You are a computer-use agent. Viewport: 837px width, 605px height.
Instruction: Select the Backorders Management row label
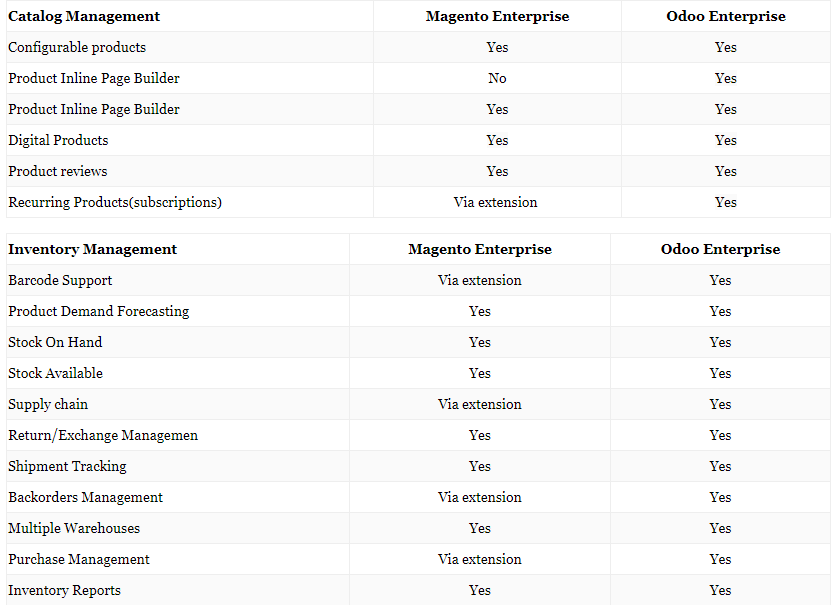coord(85,497)
